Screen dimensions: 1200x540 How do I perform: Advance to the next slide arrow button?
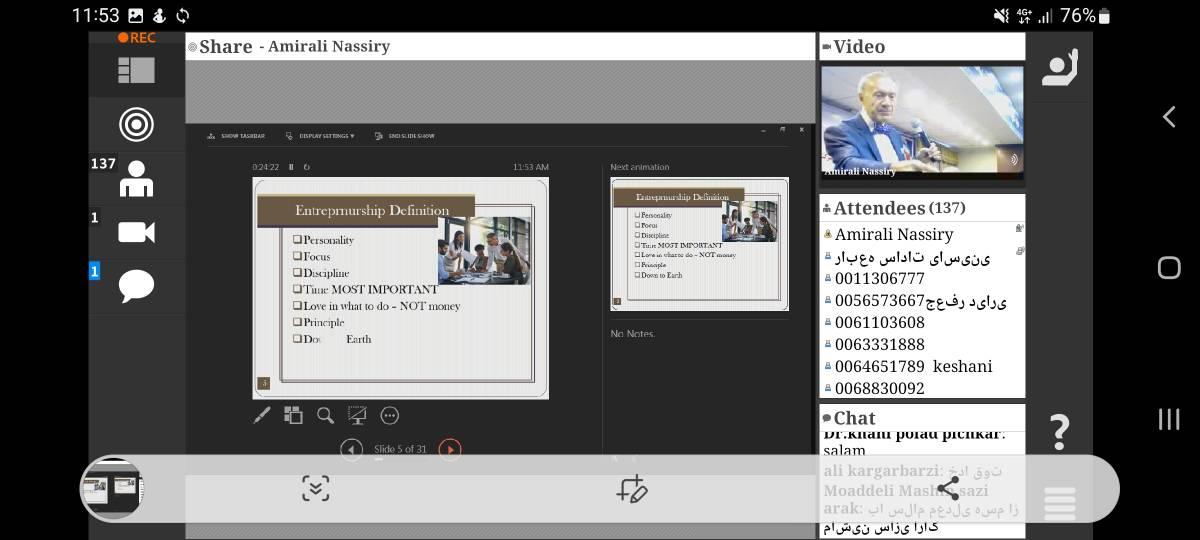click(x=450, y=449)
